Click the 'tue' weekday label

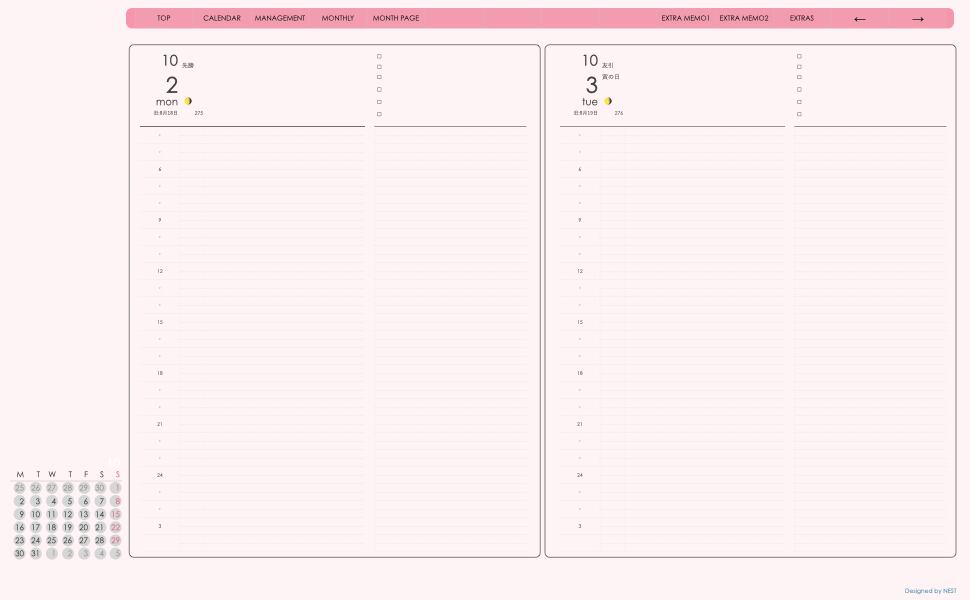590,101
